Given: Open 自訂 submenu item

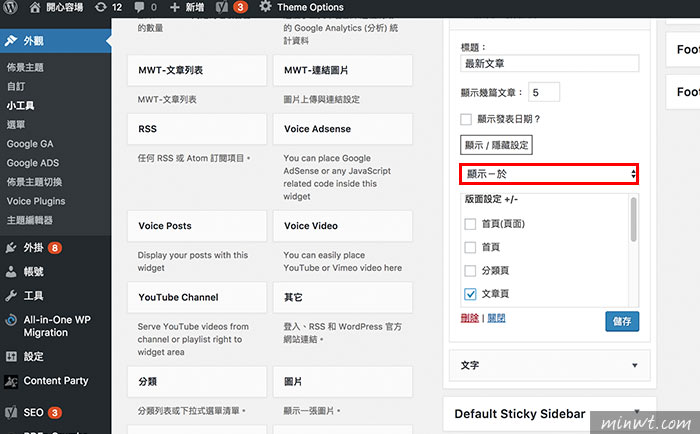Looking at the screenshot, I should coord(16,87).
